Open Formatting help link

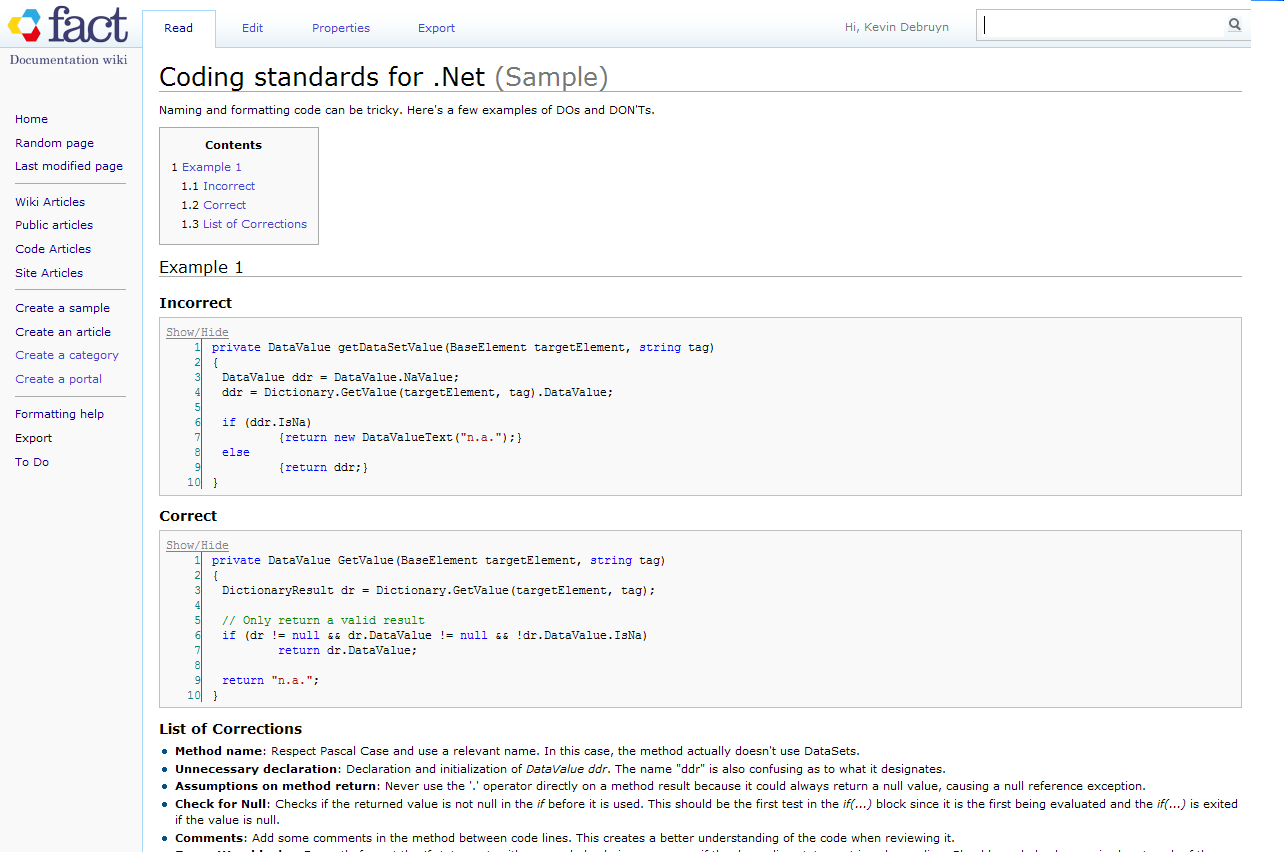[x=59, y=414]
